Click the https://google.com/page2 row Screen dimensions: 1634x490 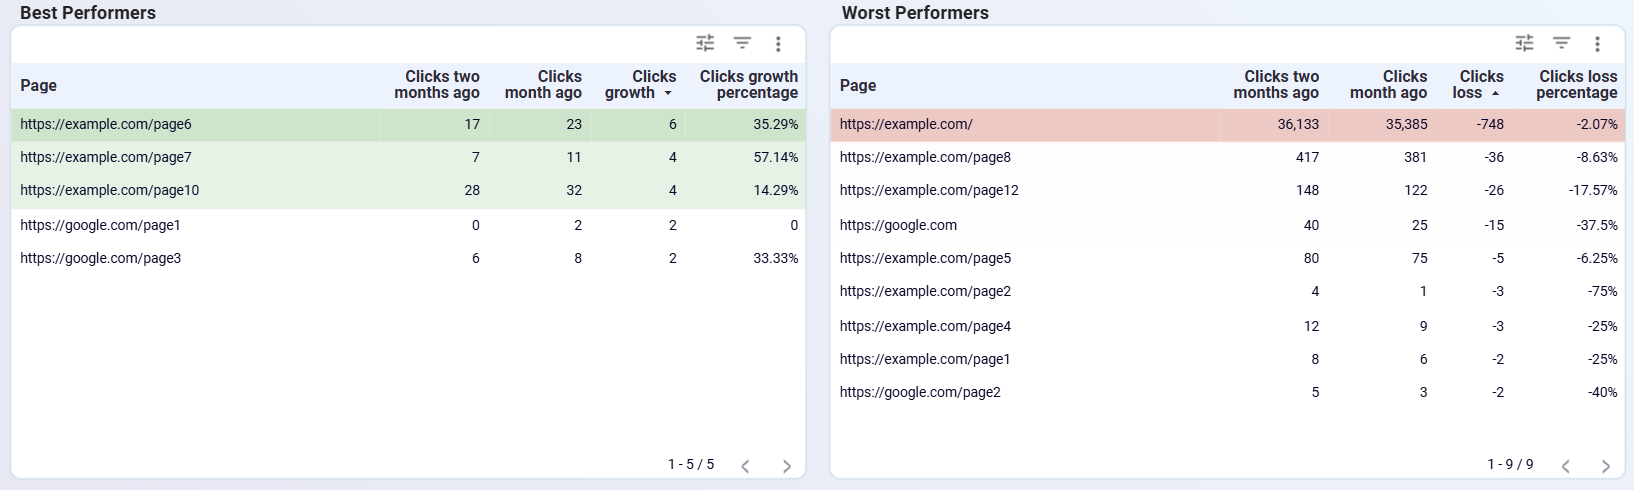pyautogui.click(x=920, y=393)
